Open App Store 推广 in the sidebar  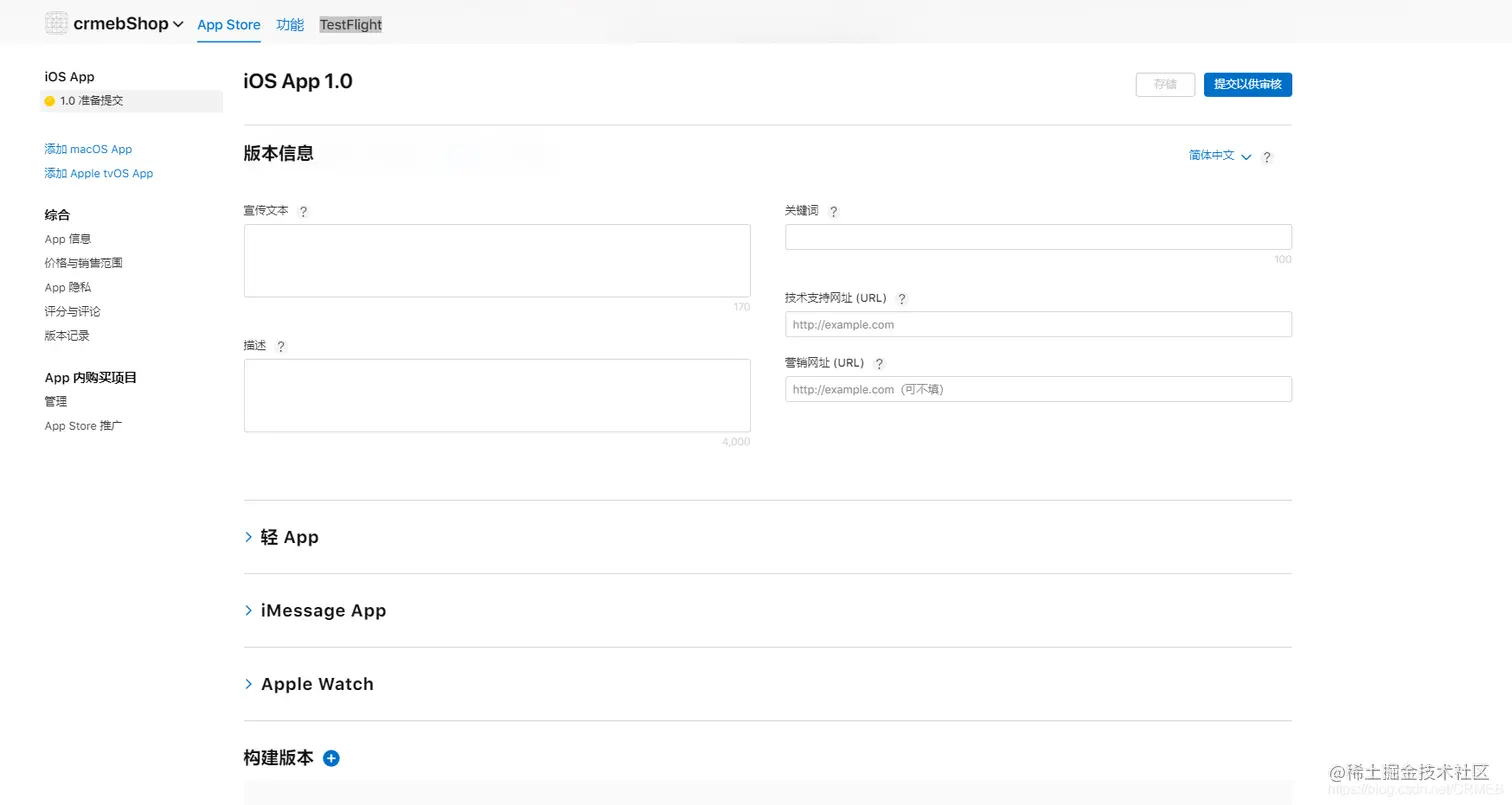pyautogui.click(x=83, y=426)
